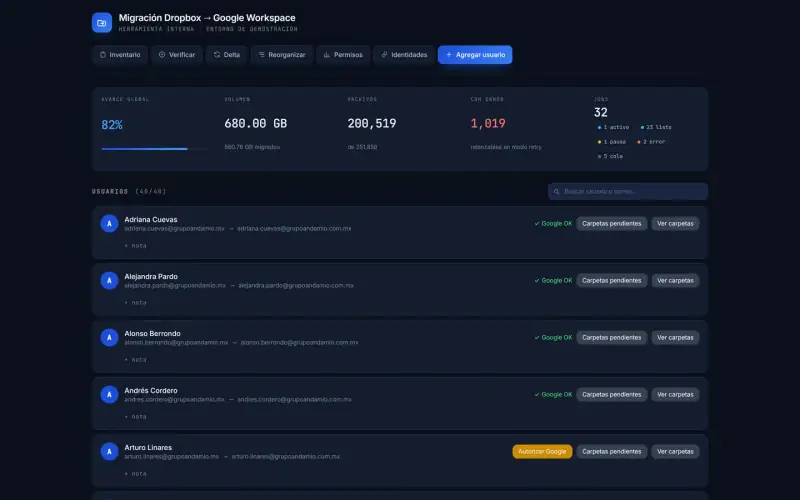Click Google OK status for Alonso Berrondo
The image size is (800, 500).
tap(553, 337)
